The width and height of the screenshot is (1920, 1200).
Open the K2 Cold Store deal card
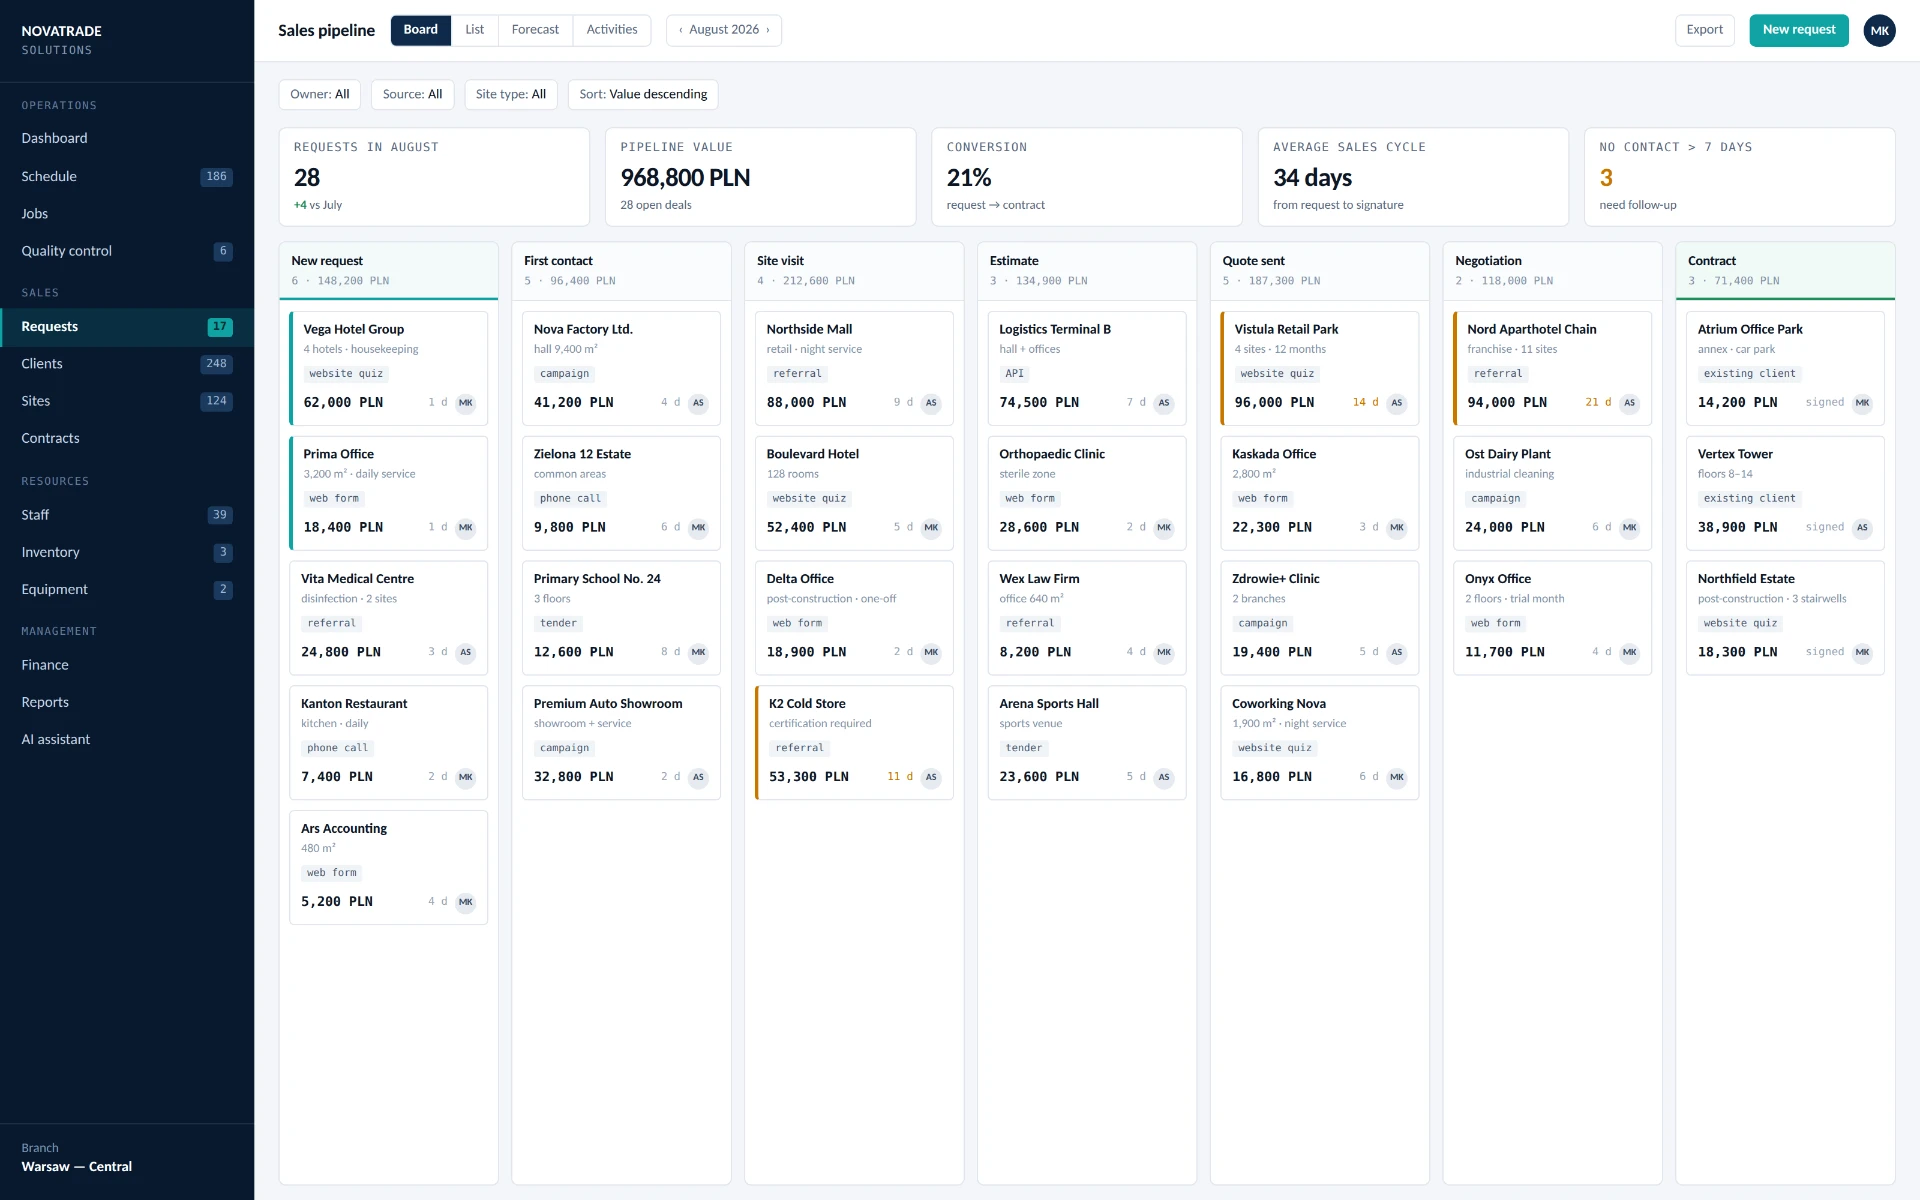click(x=854, y=742)
